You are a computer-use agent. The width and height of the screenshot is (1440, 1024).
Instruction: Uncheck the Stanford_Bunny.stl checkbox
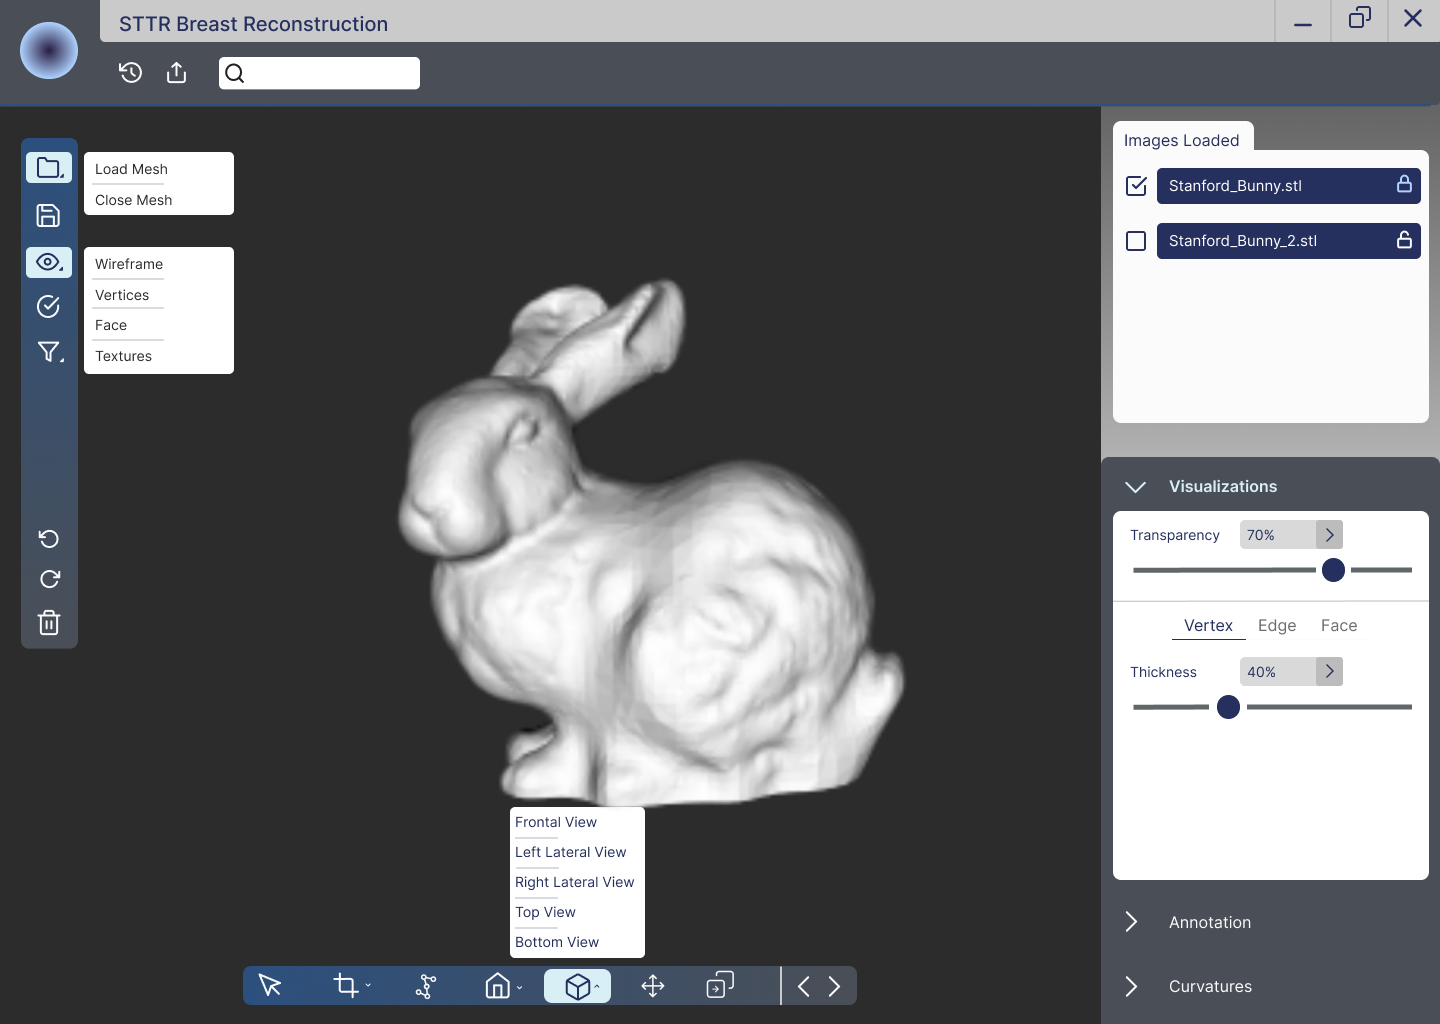1136,185
